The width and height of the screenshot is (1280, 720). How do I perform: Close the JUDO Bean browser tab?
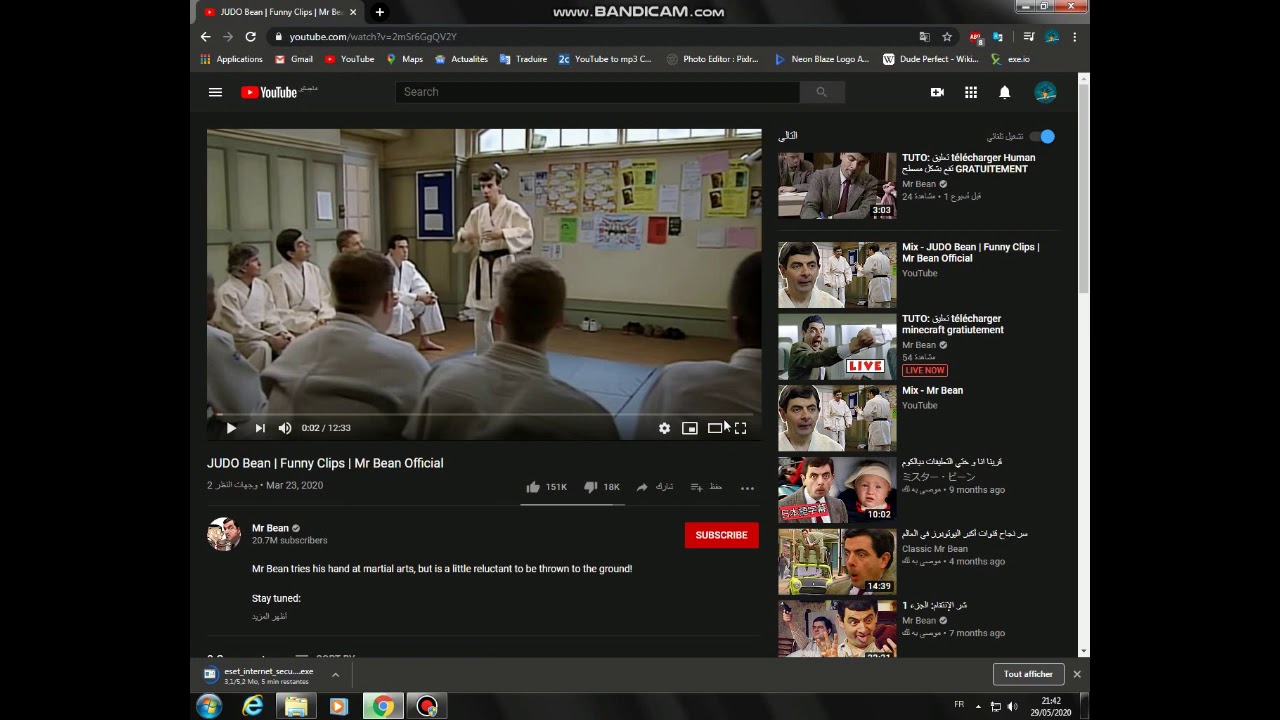coord(353,12)
